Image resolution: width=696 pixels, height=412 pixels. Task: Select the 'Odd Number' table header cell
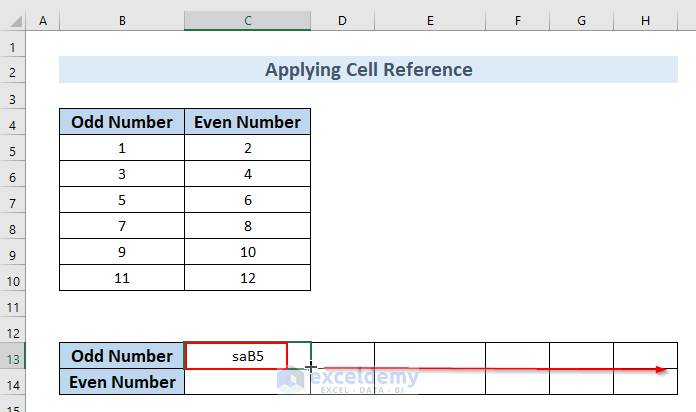tap(121, 122)
